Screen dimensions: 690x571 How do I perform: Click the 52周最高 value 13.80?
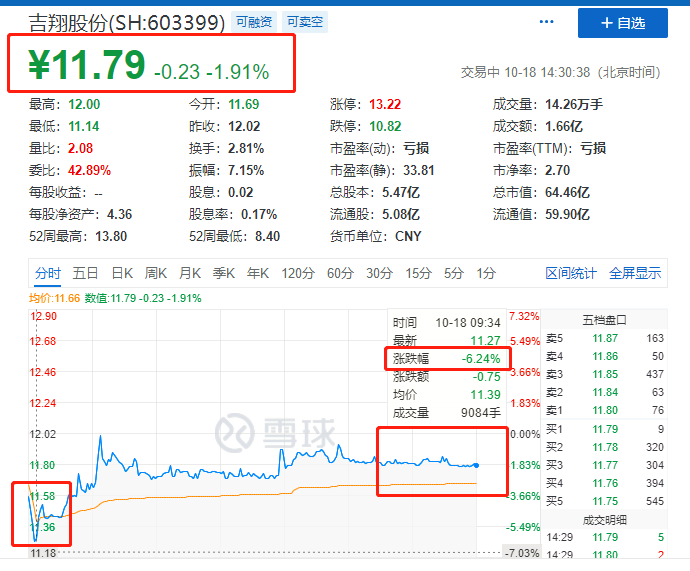click(111, 236)
